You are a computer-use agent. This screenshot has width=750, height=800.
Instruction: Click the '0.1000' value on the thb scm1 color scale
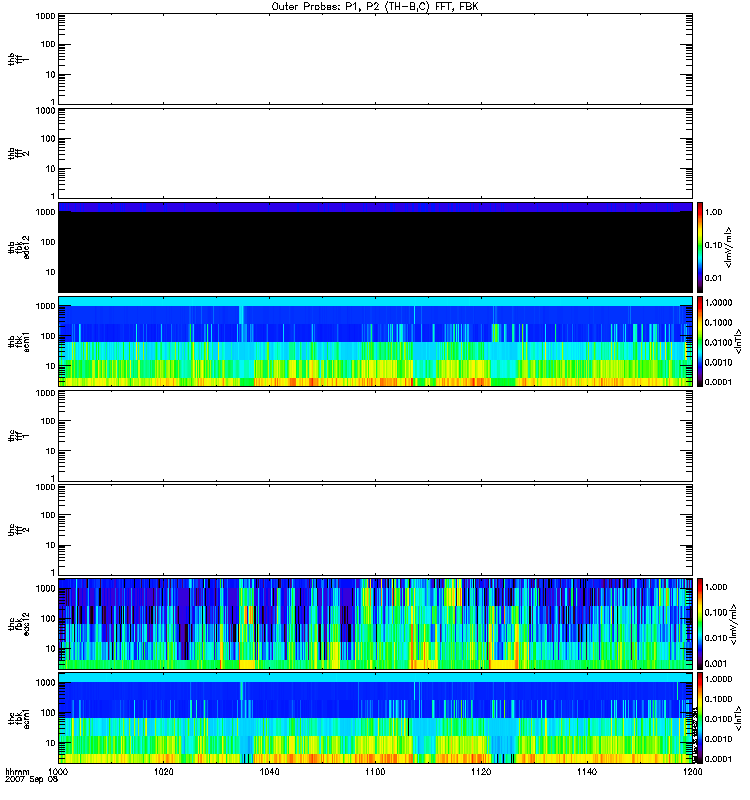718,322
